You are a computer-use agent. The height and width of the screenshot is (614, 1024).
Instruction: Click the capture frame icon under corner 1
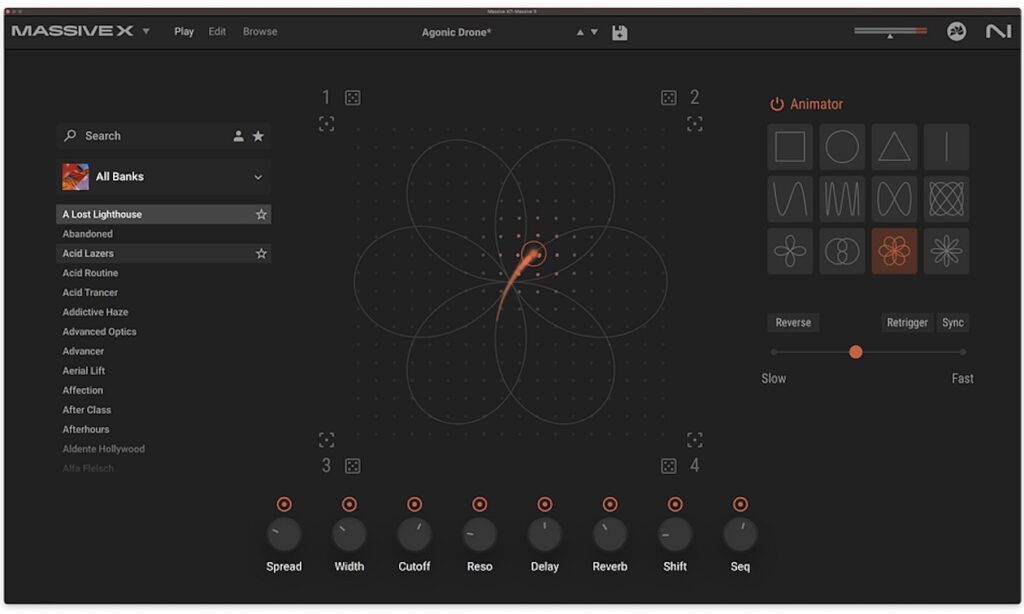(x=327, y=123)
